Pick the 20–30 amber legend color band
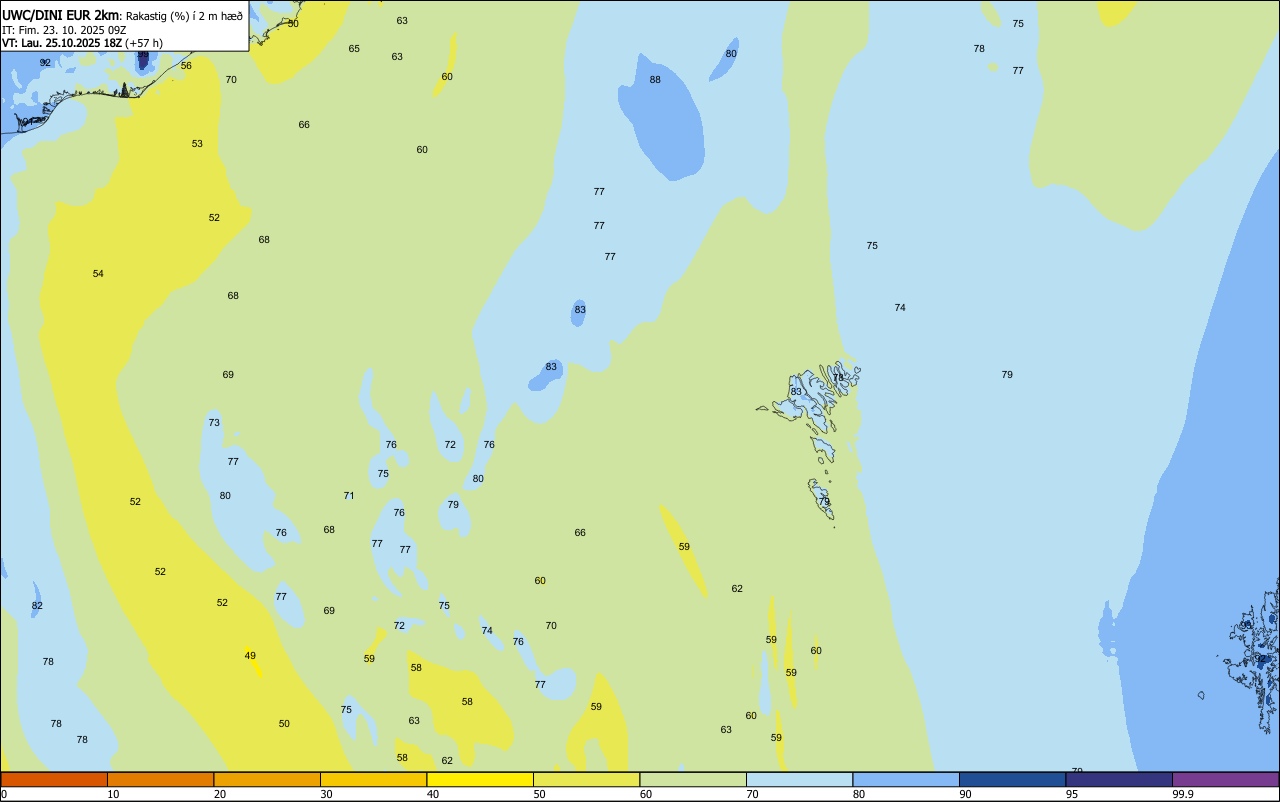The image size is (1280, 802). 267,779
